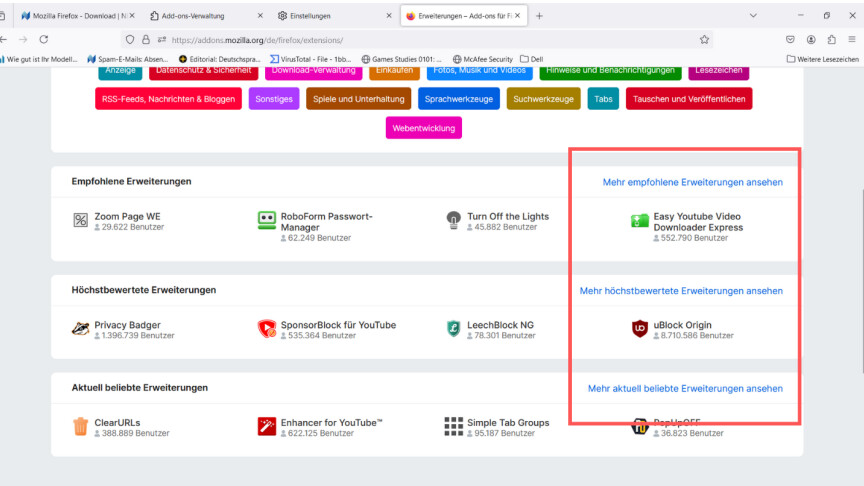This screenshot has width=864, height=486.
Task: Close the Einstellungen tab
Action: click(x=389, y=16)
